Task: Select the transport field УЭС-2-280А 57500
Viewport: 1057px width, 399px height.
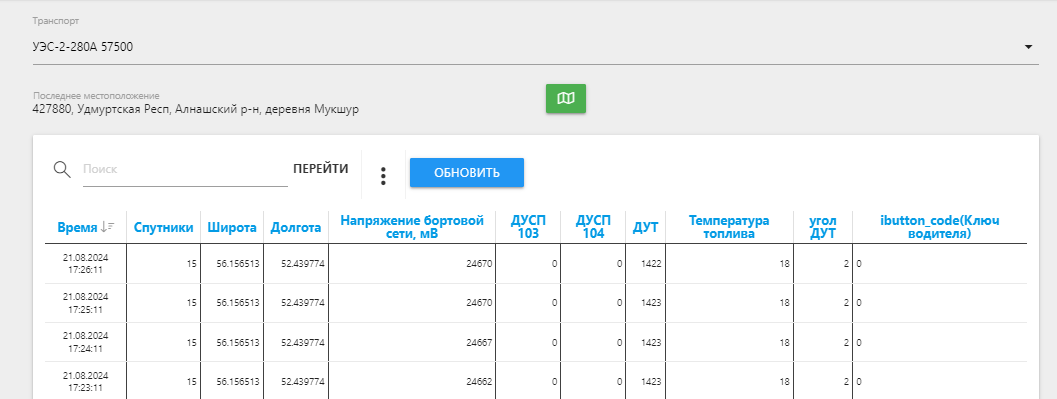Action: [535, 47]
